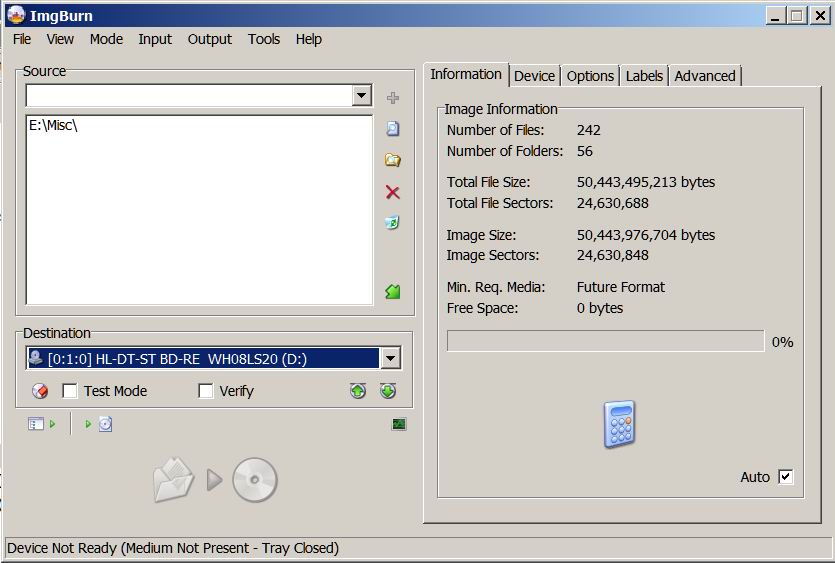This screenshot has width=835, height=563.
Task: Click the red X remove icon
Action: 392,192
